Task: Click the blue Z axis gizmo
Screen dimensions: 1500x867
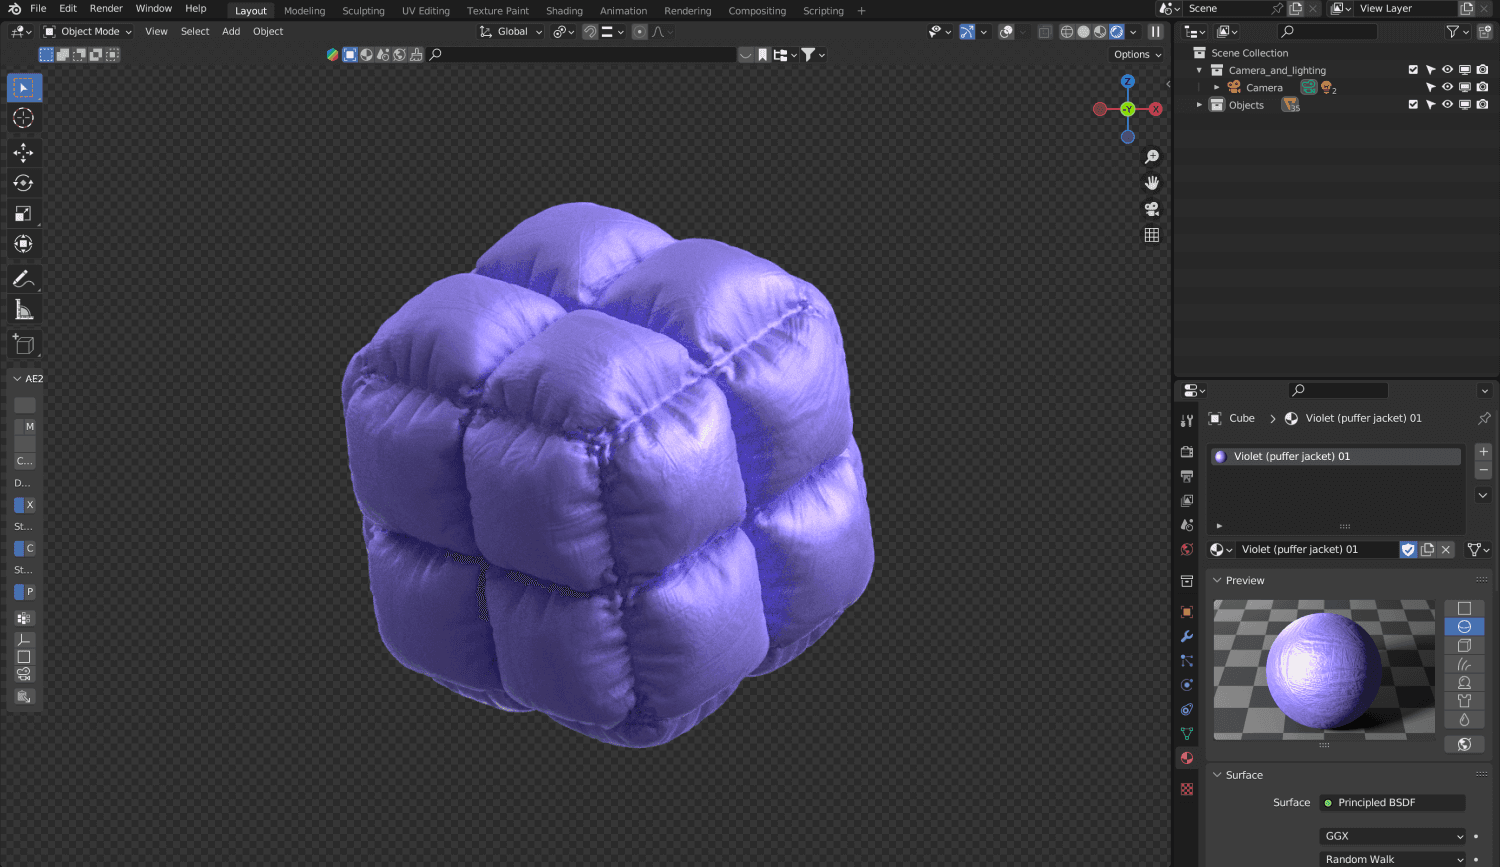Action: pos(1128,81)
